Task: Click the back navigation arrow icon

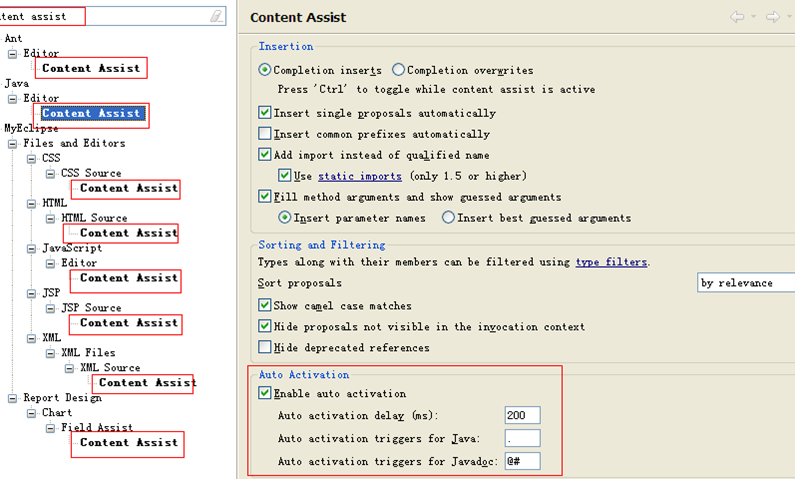Action: tap(737, 17)
